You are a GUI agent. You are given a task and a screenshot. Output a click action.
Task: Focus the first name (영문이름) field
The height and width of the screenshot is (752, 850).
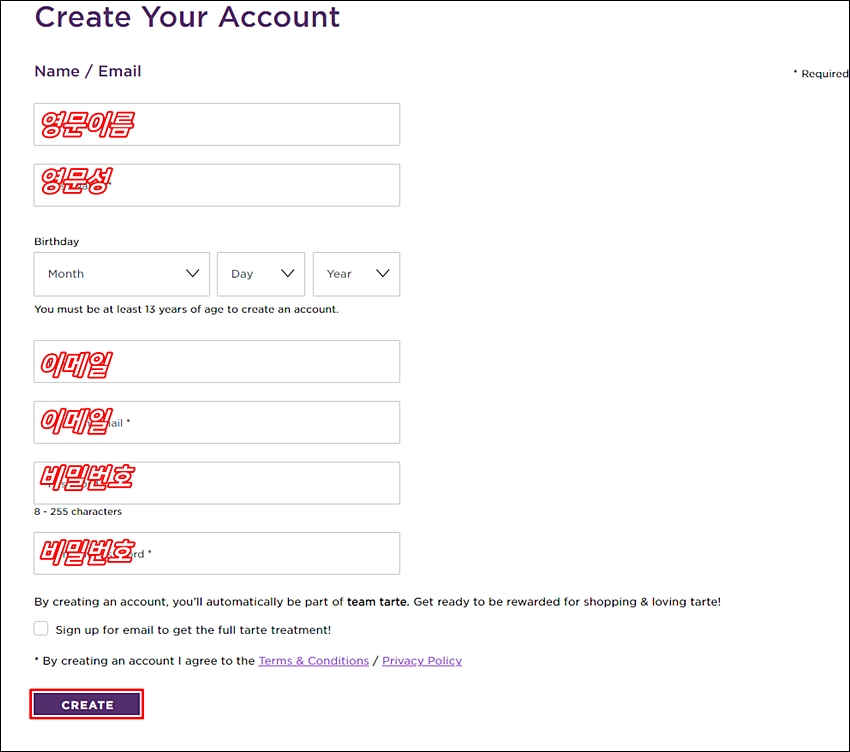coord(217,124)
